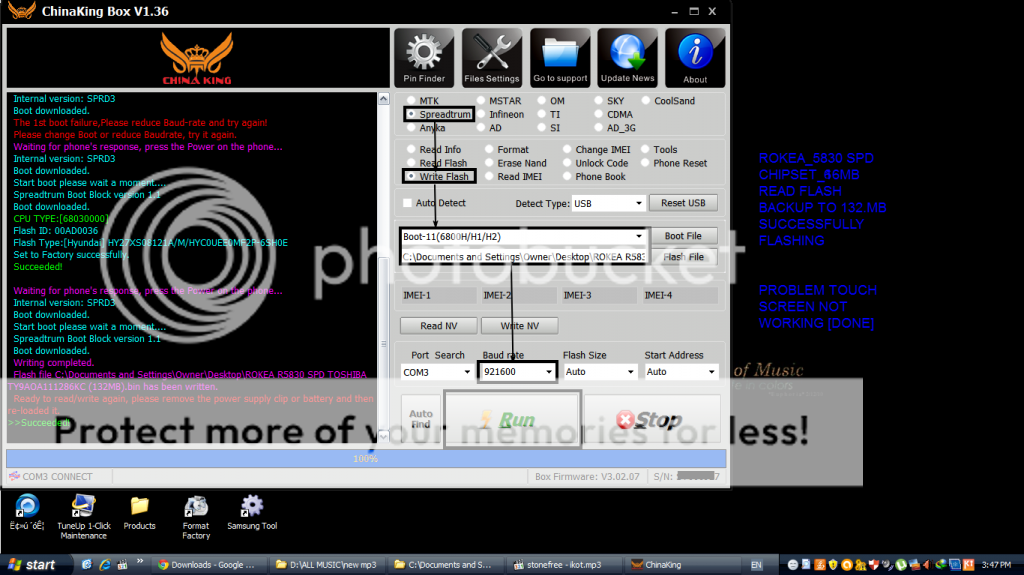
Task: Expand the Boot-11(6800H/H1/H2) boot dropdown
Action: pos(639,237)
